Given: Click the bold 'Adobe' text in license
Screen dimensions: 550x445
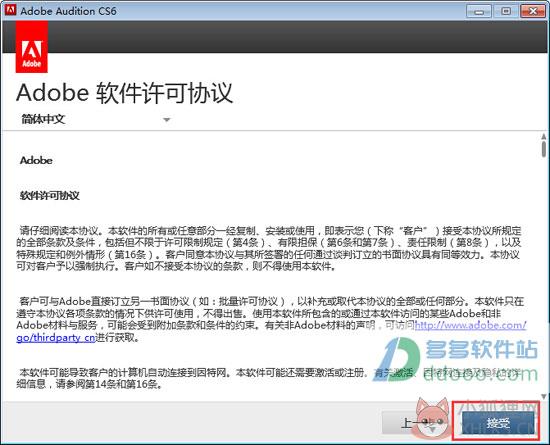Looking at the screenshot, I should tap(36, 161).
